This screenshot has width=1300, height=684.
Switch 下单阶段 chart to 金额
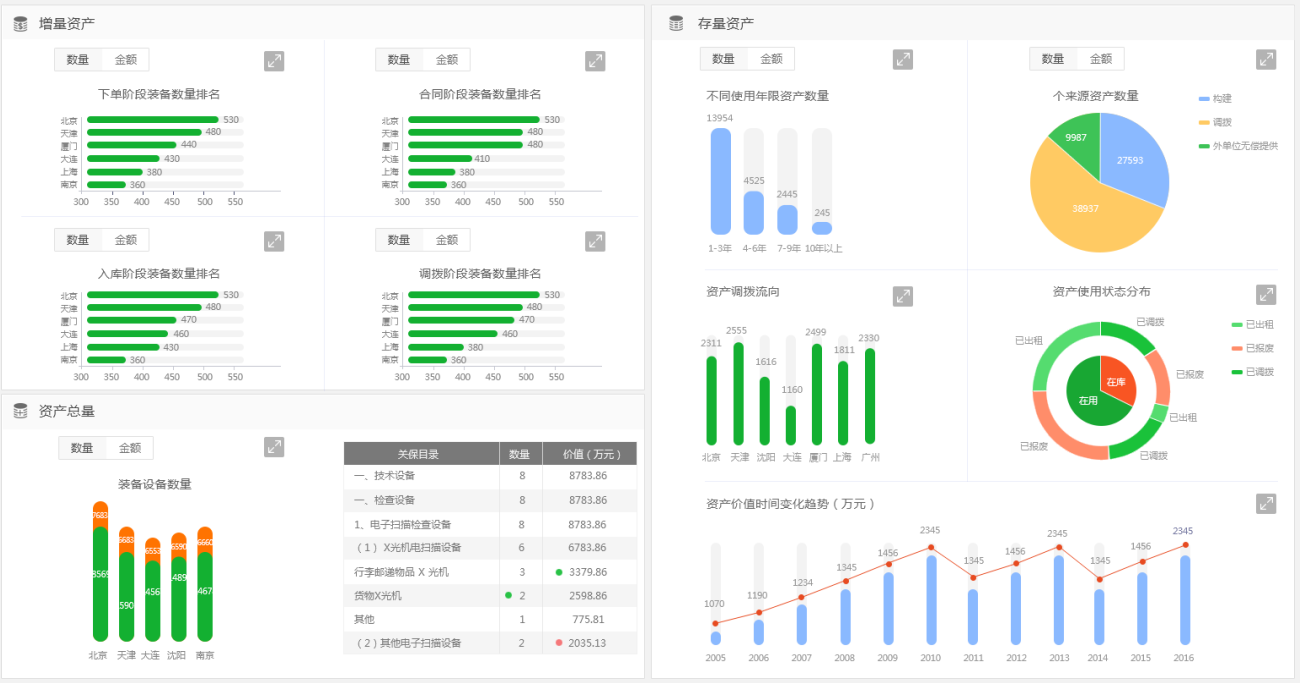coord(125,60)
